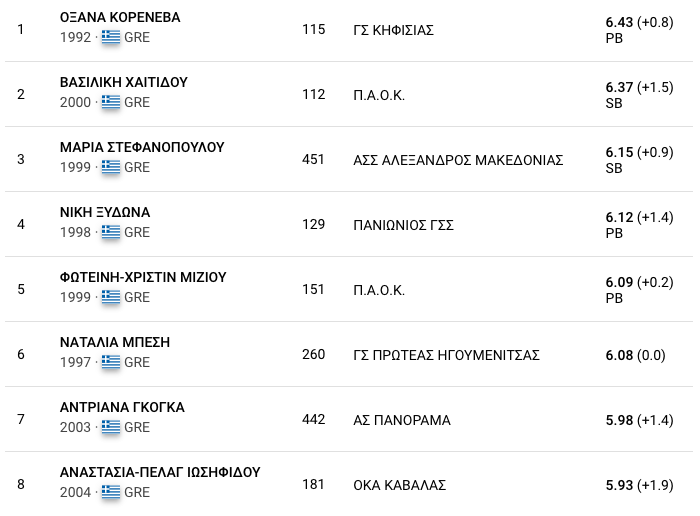Click club ΑΣΣ ΑΛΕΞΑΝΔΡΟΣ ΜΑΚΕΔΟΝΙΑΣ
This screenshot has height=516, width=700.
point(458,160)
